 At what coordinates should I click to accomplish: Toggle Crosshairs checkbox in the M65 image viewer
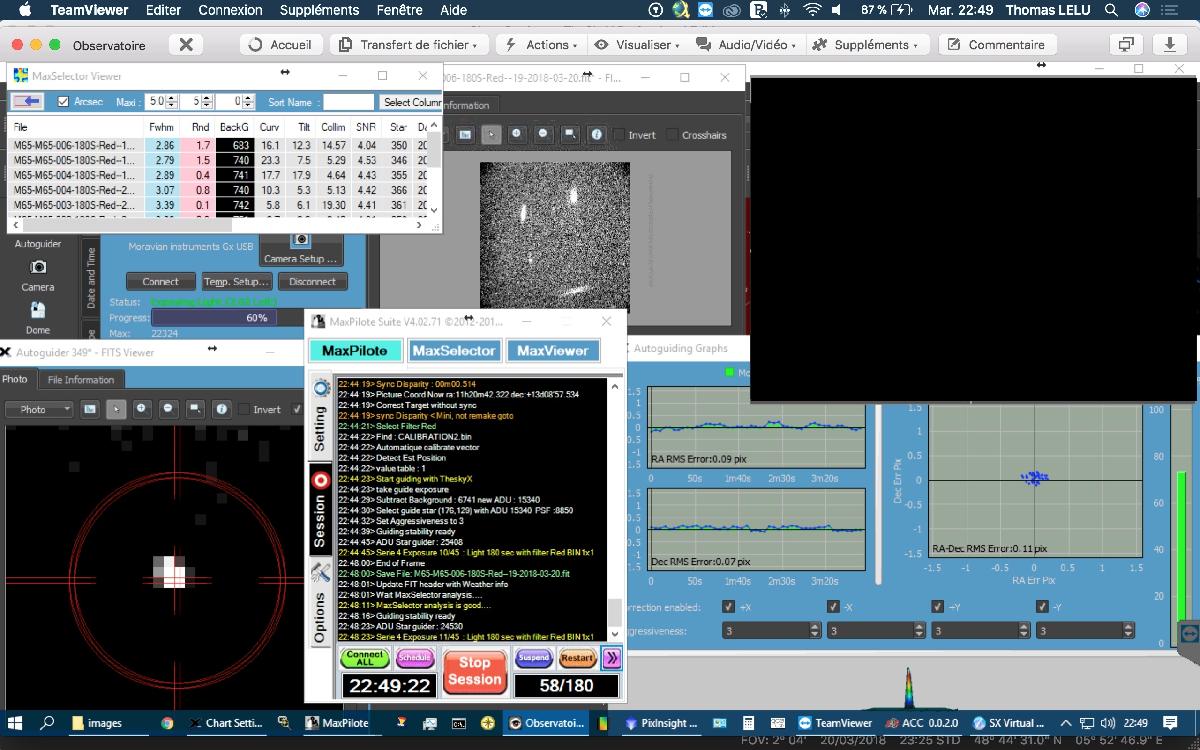[672, 135]
